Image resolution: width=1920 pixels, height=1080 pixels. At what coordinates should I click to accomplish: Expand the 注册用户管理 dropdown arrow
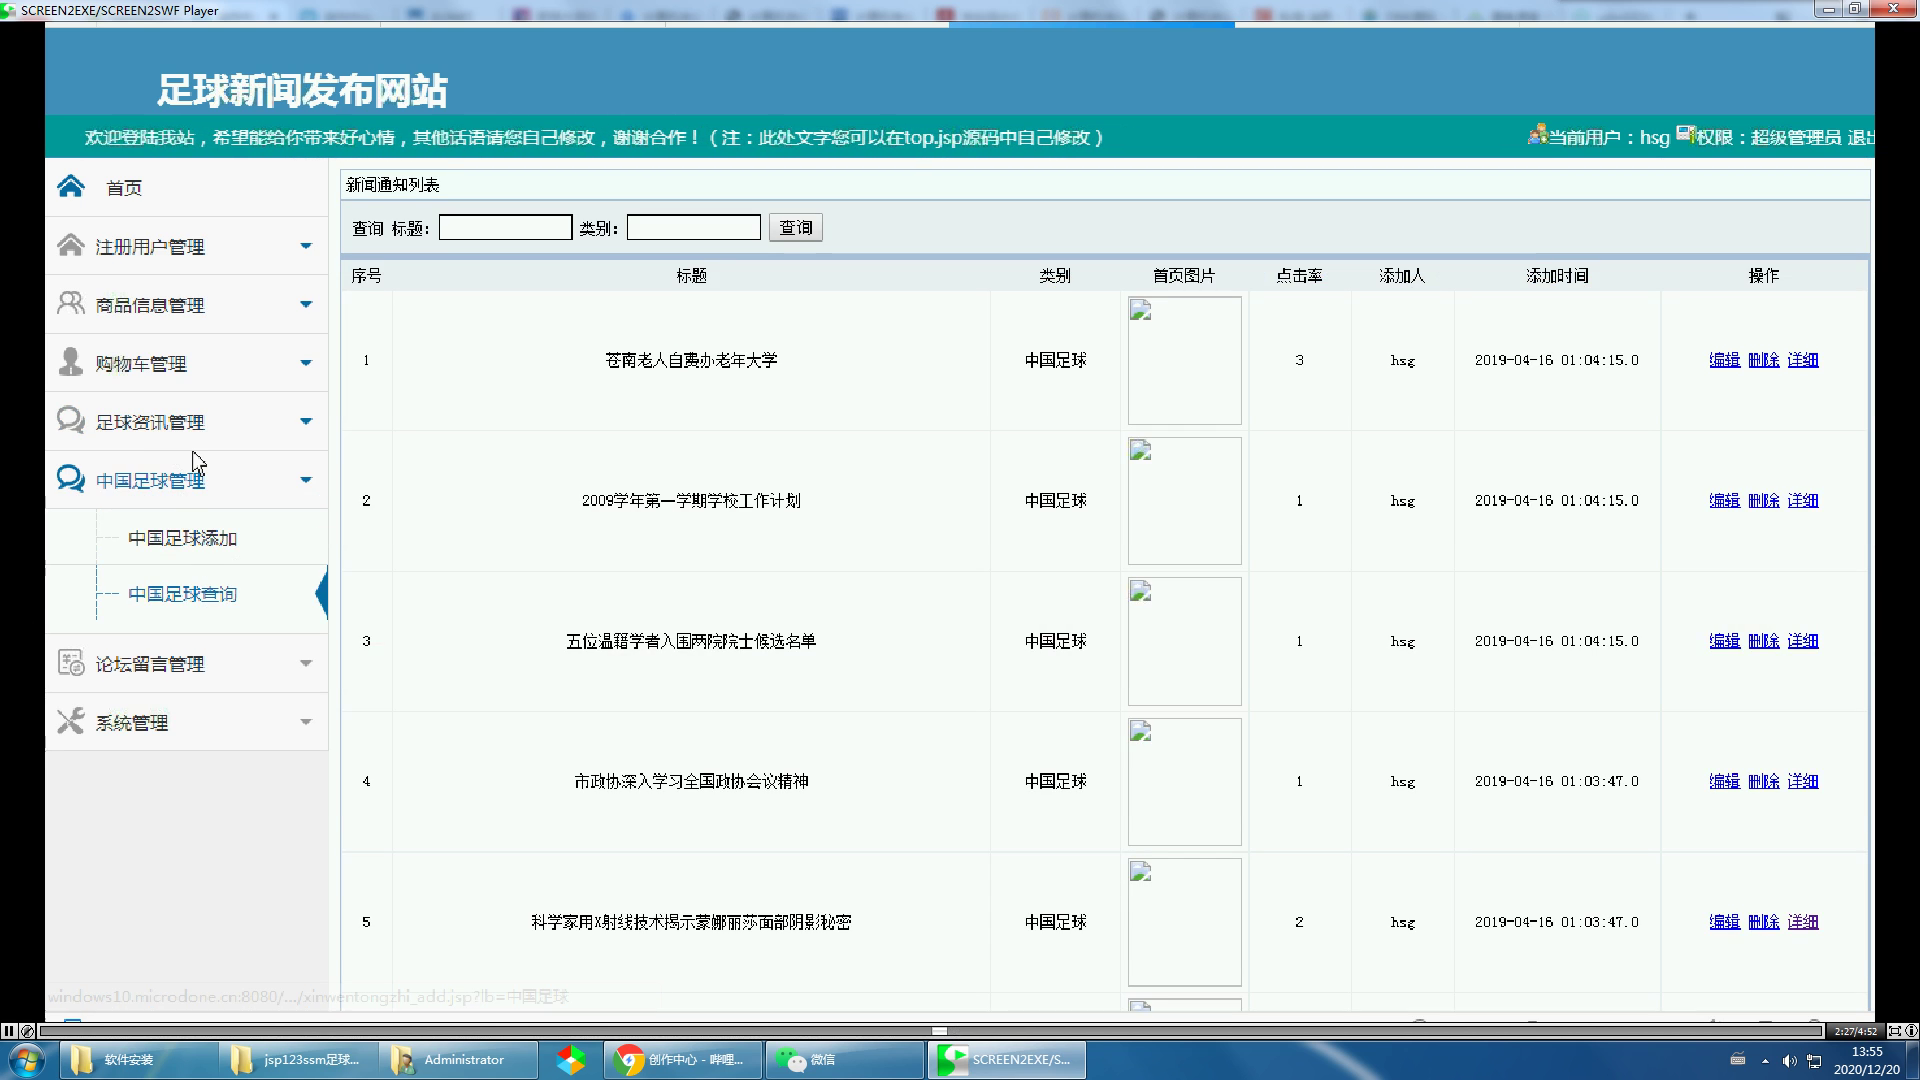click(306, 246)
